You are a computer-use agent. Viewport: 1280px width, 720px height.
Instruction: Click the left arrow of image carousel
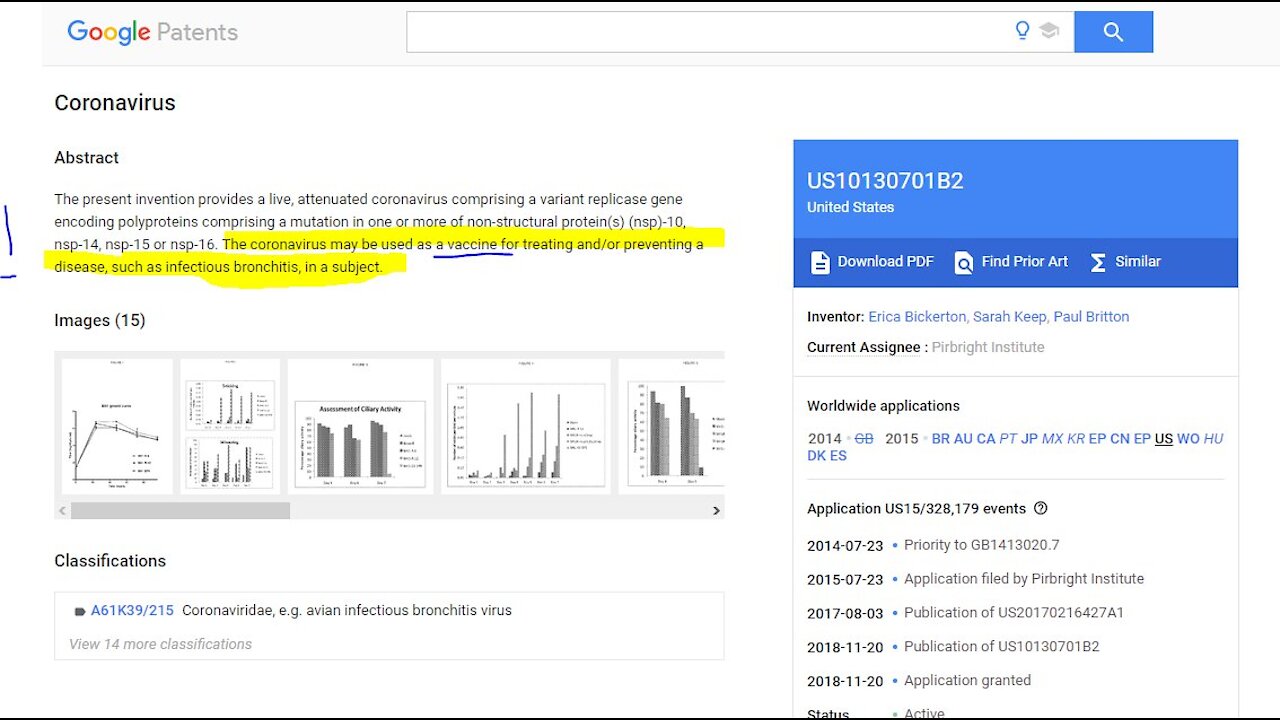click(62, 510)
